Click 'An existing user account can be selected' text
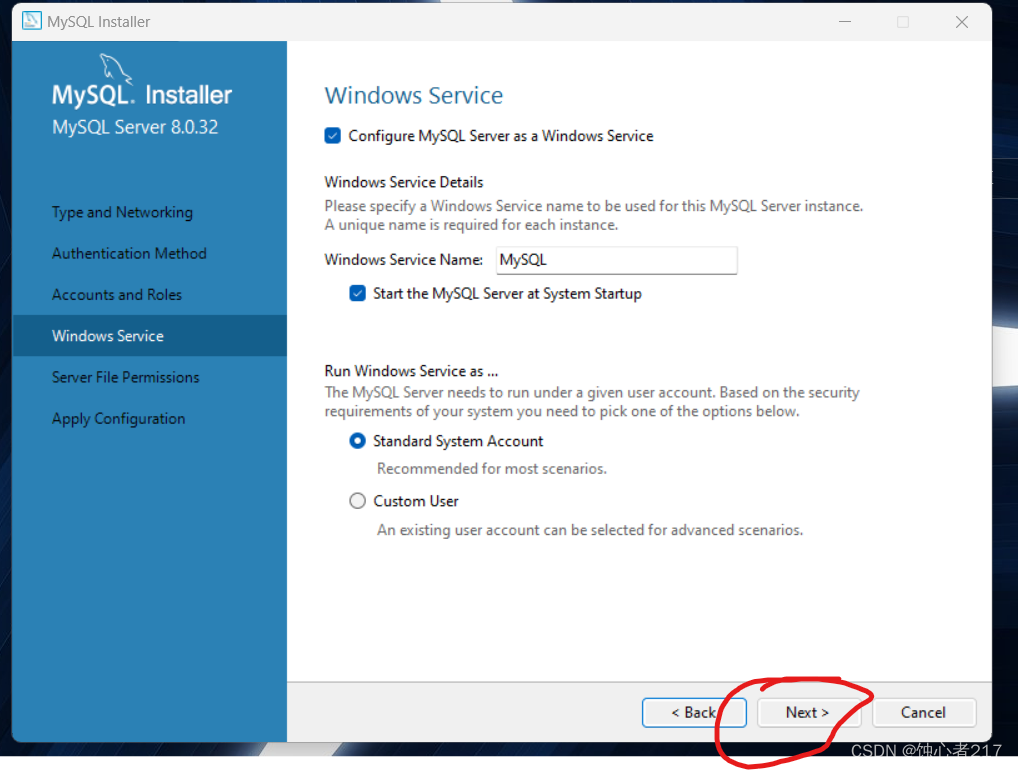1018x770 pixels. tap(590, 530)
